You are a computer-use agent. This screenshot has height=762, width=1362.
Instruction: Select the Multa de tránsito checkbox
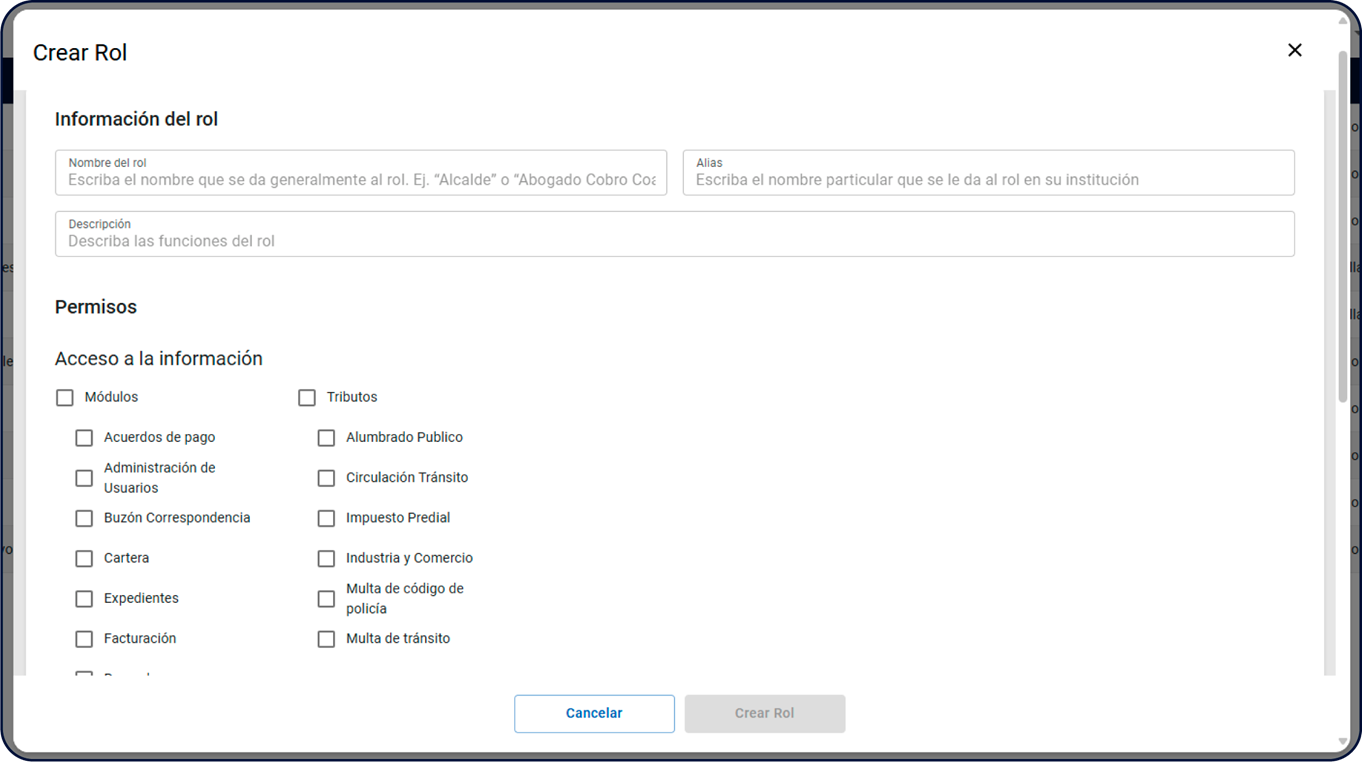click(326, 639)
